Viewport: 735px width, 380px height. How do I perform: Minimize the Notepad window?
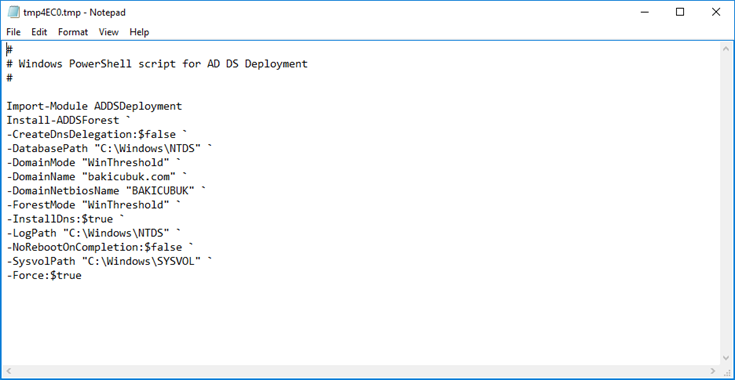click(644, 12)
